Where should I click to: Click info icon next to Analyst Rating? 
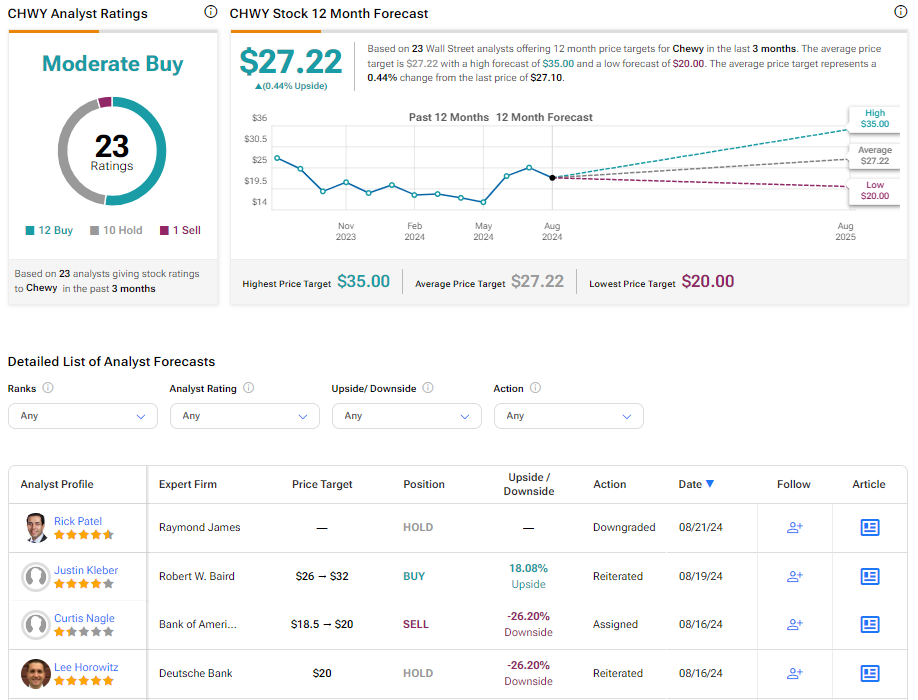pos(248,387)
